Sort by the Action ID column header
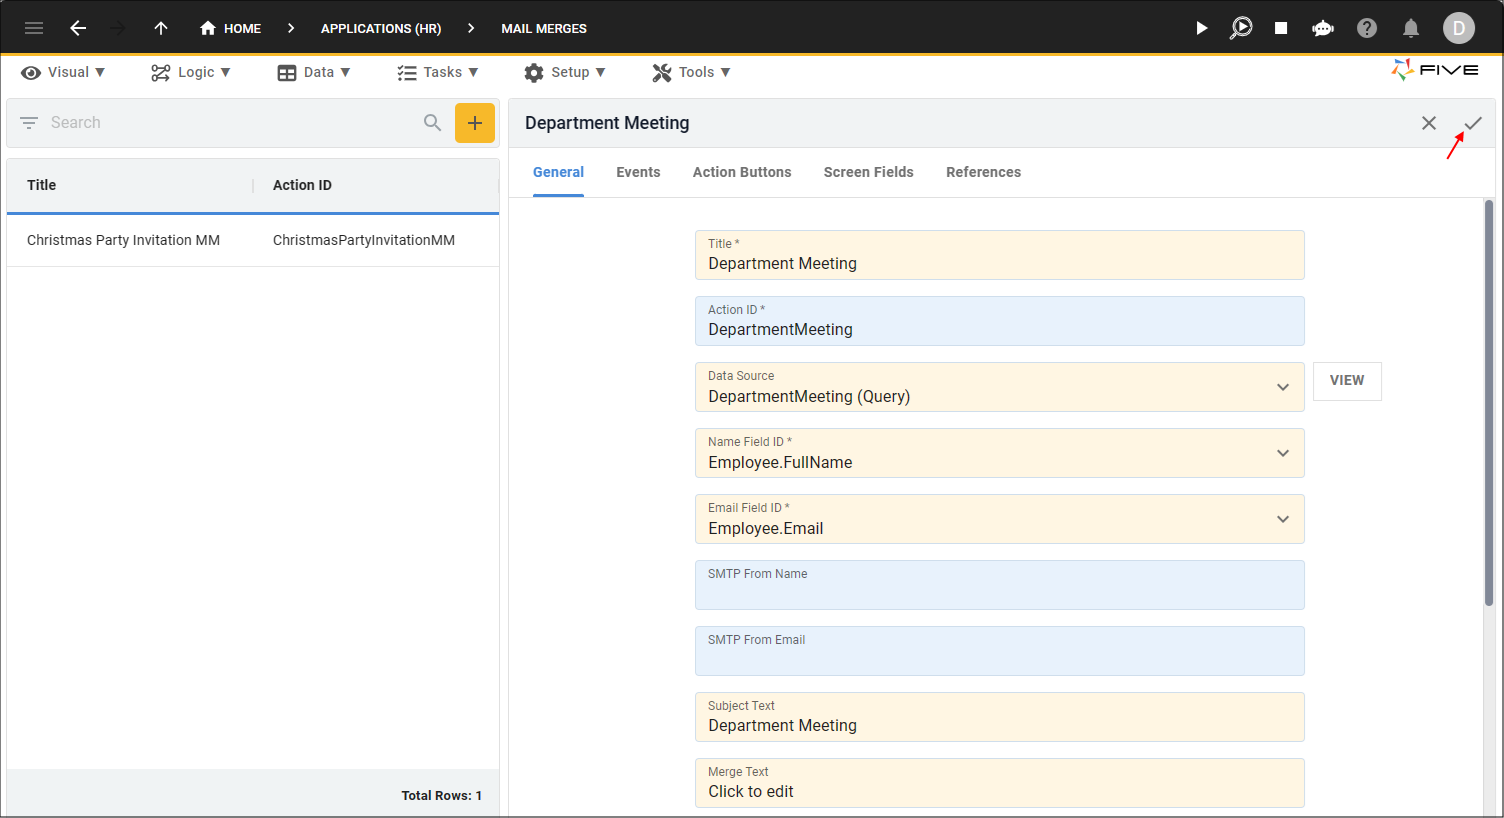1504x818 pixels. (x=302, y=185)
